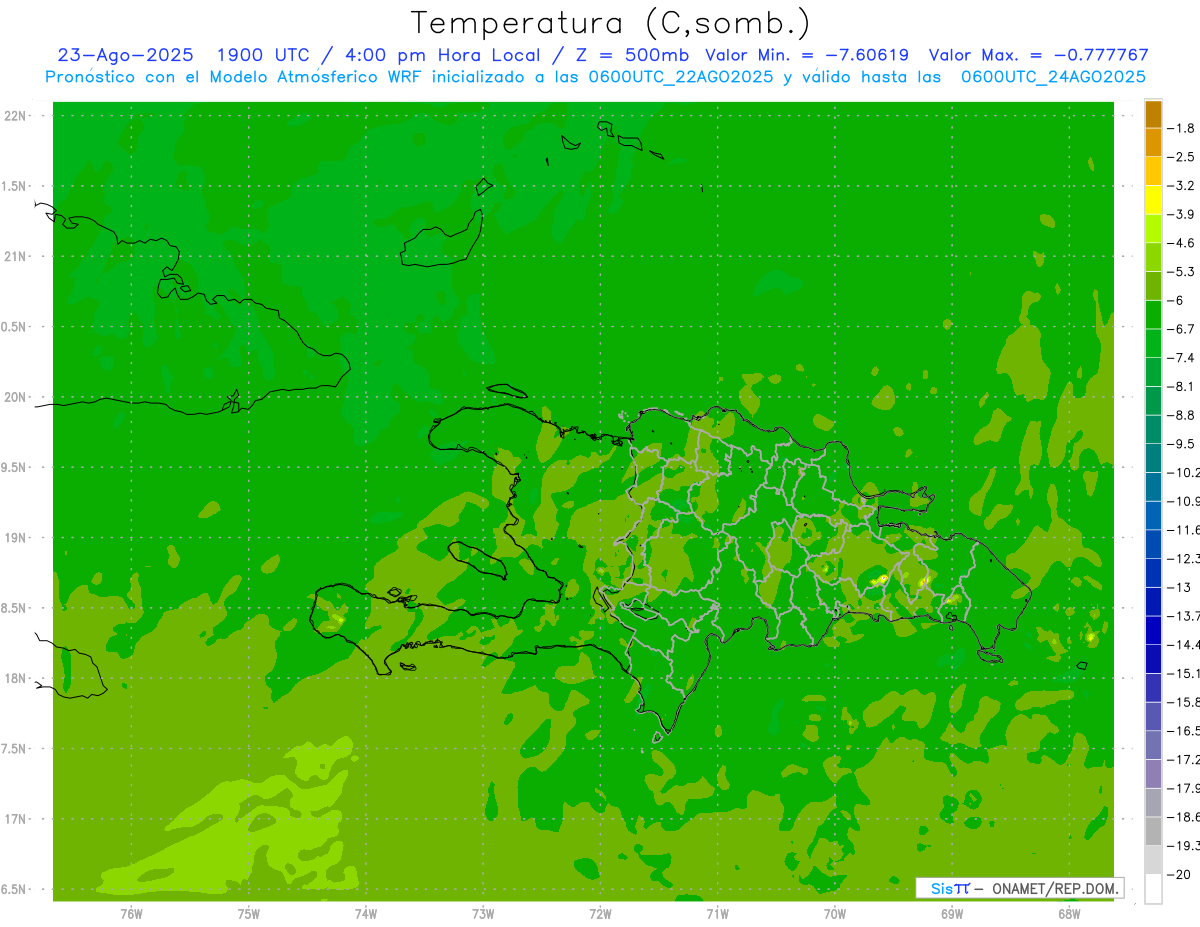Viewport: 1200px width, 927px height.
Task: Pick the orange swatch between -1.8 and -2.5
Action: 1153,143
